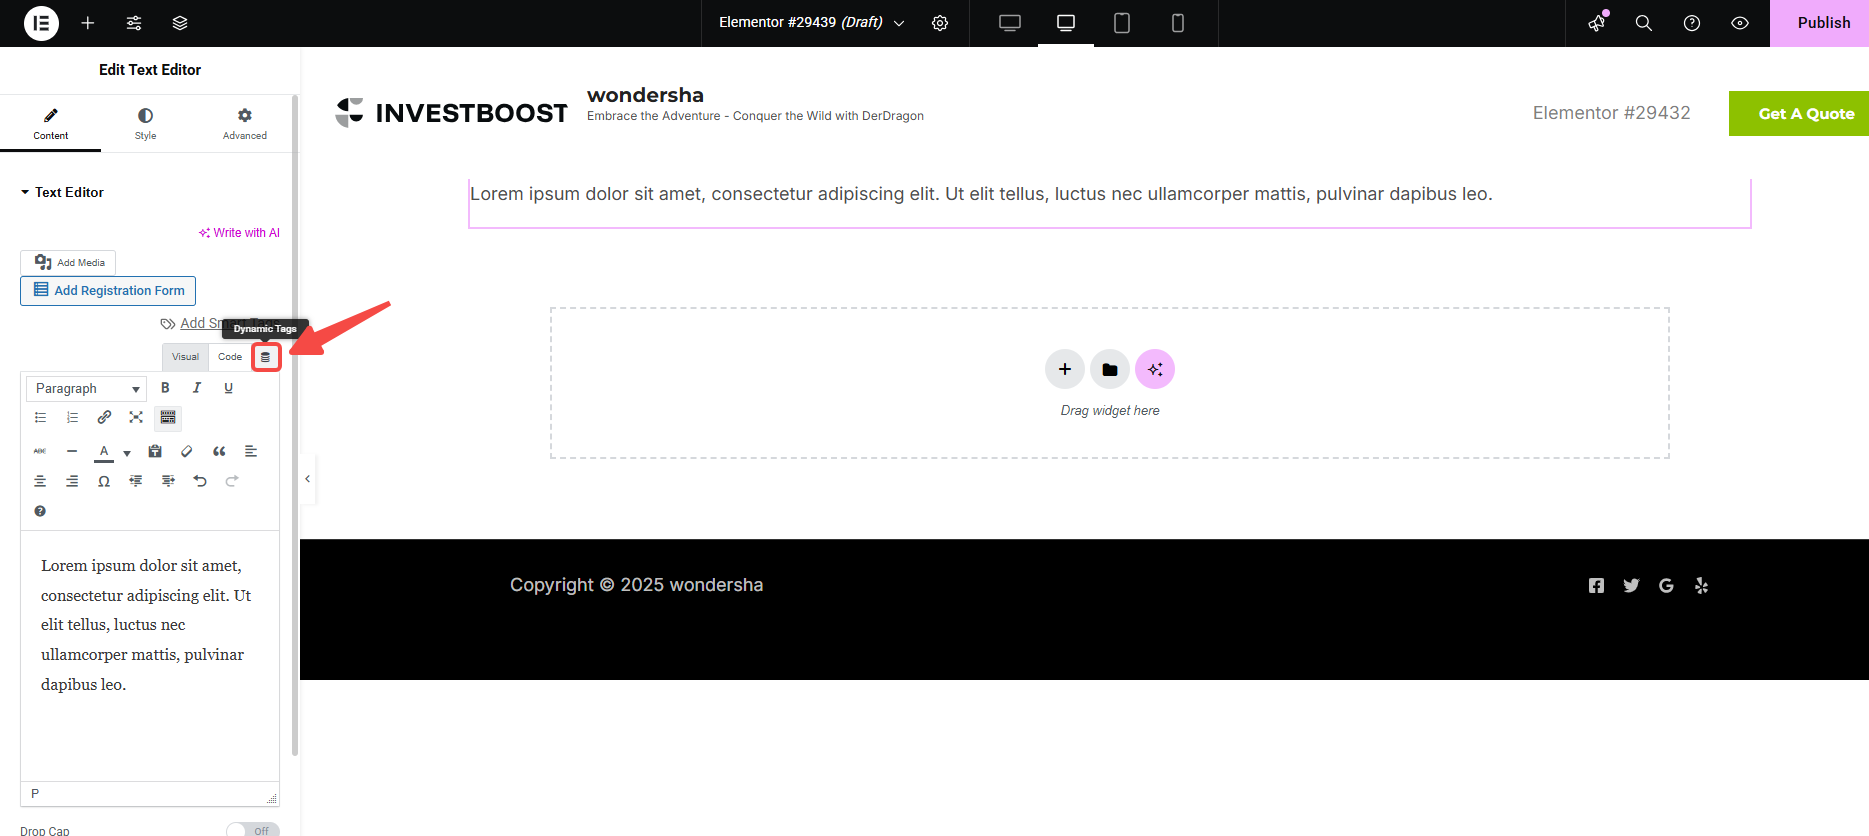This screenshot has height=836, width=1869.
Task: Open the Finder search magnifier icon
Action: [1643, 23]
